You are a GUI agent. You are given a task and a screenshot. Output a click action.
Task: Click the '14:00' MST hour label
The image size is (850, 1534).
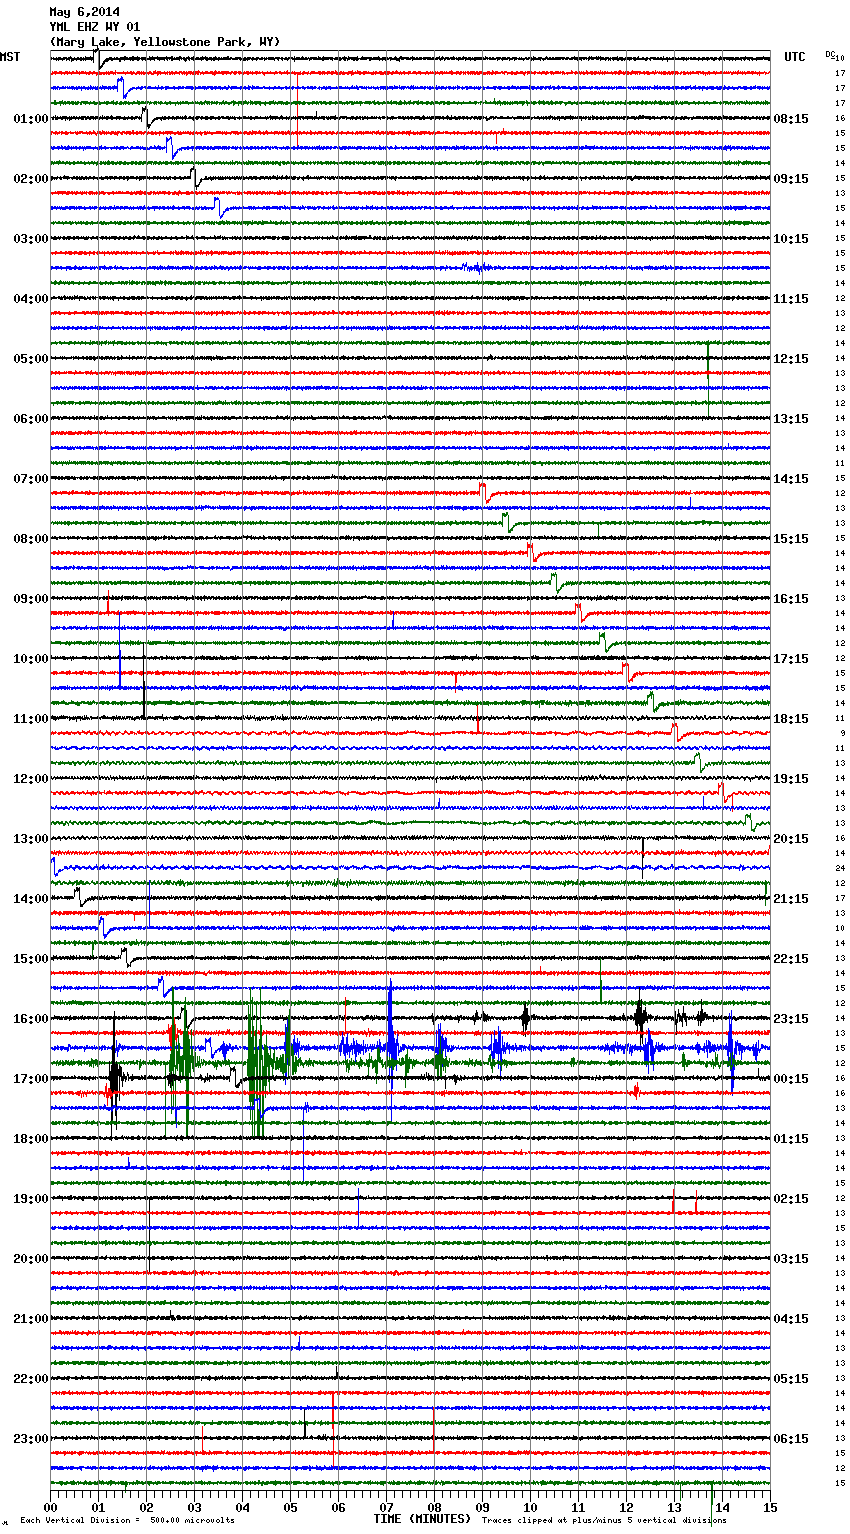click(30, 899)
